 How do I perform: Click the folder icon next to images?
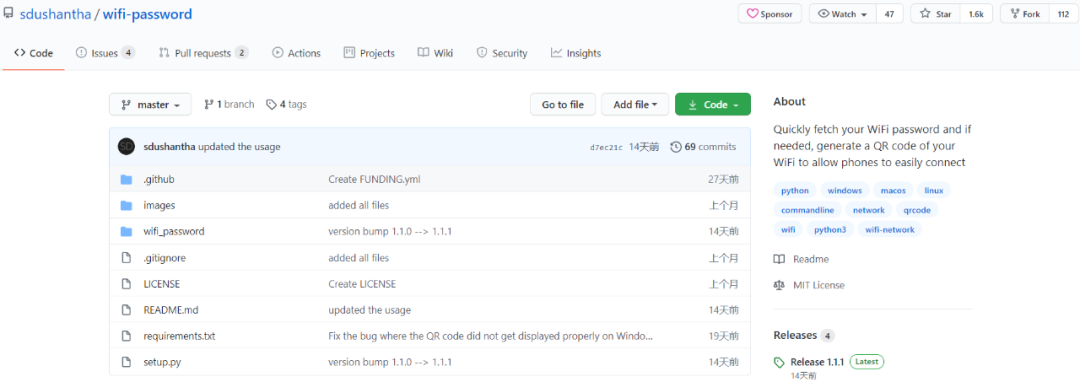(x=126, y=205)
